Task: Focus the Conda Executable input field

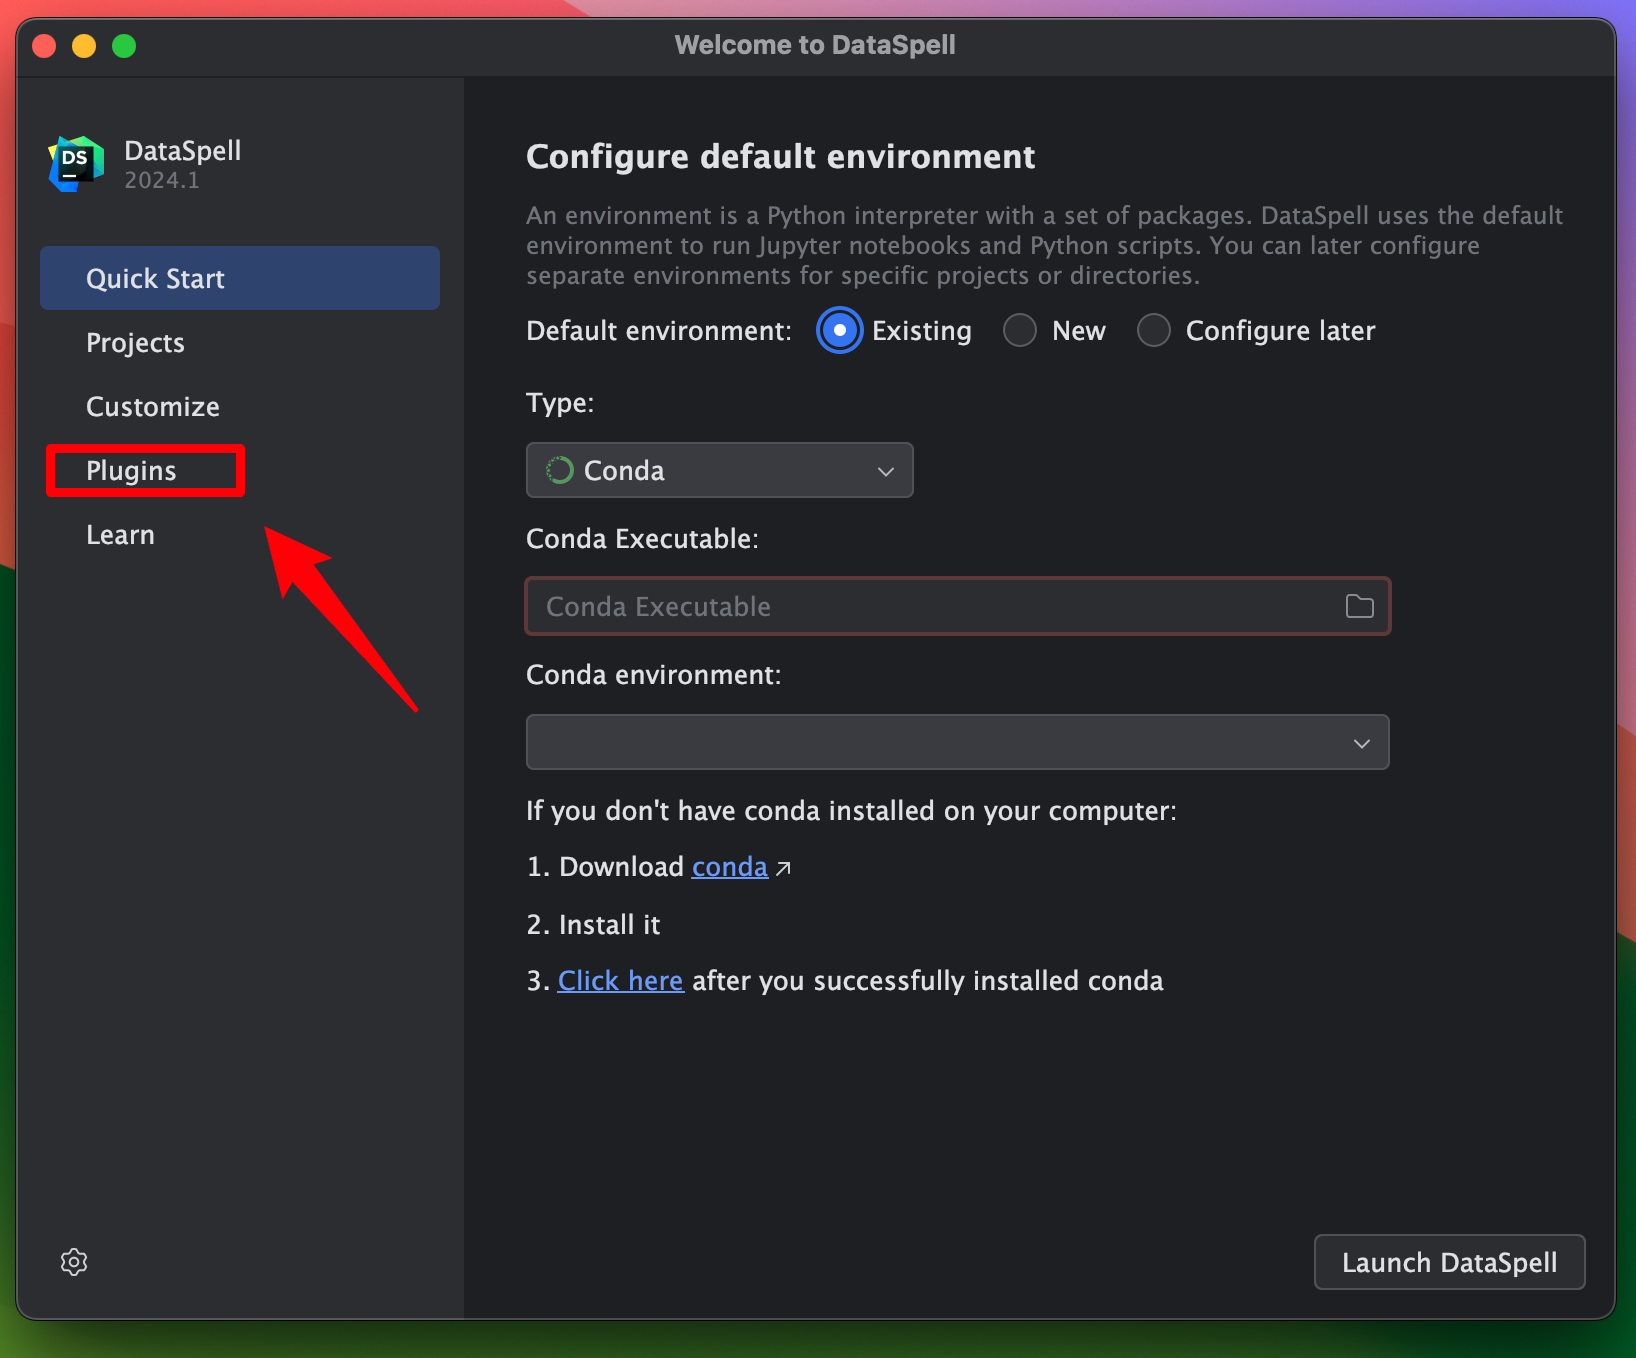Action: 957,606
